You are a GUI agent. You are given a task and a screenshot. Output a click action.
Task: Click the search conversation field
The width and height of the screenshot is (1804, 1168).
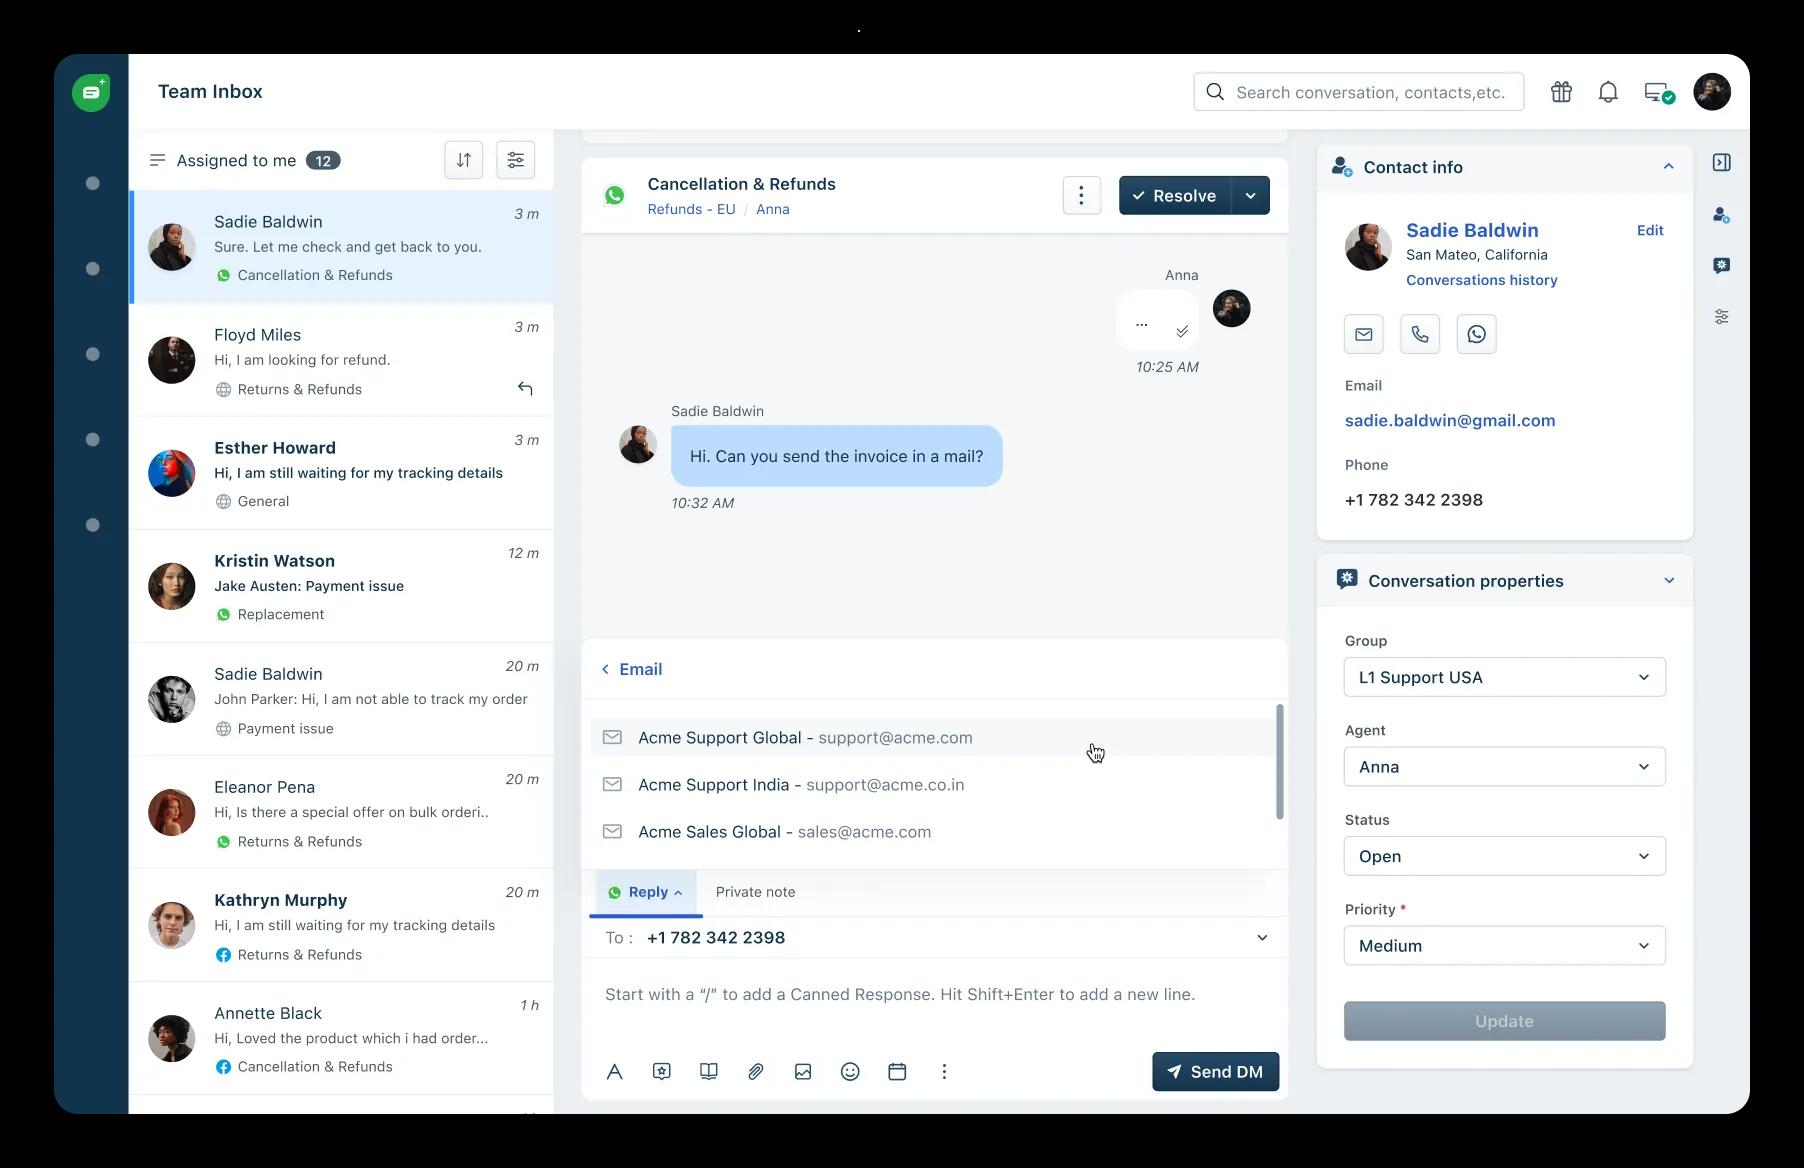(1358, 92)
